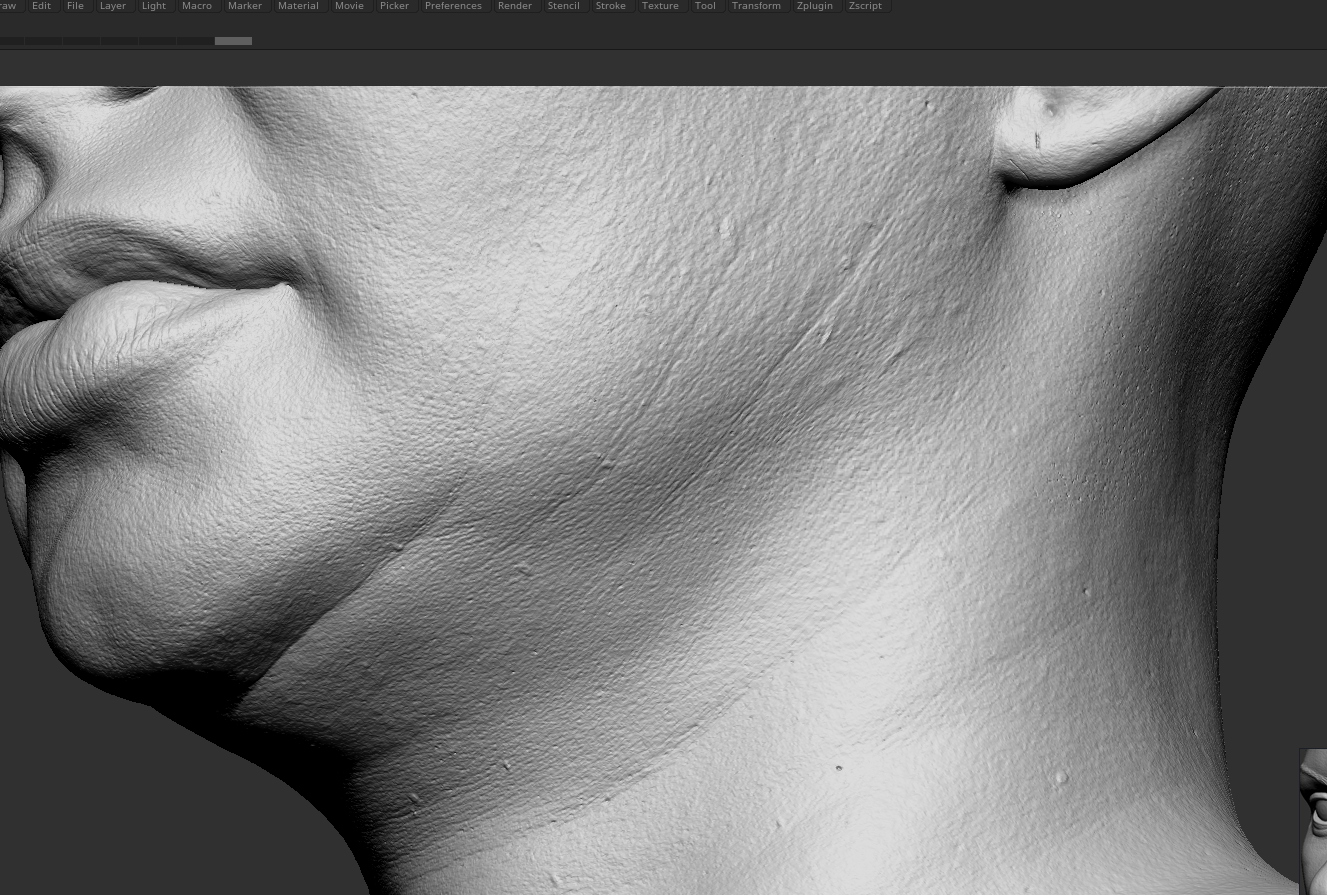This screenshot has width=1327, height=895.
Task: Open the File menu
Action: tap(75, 6)
